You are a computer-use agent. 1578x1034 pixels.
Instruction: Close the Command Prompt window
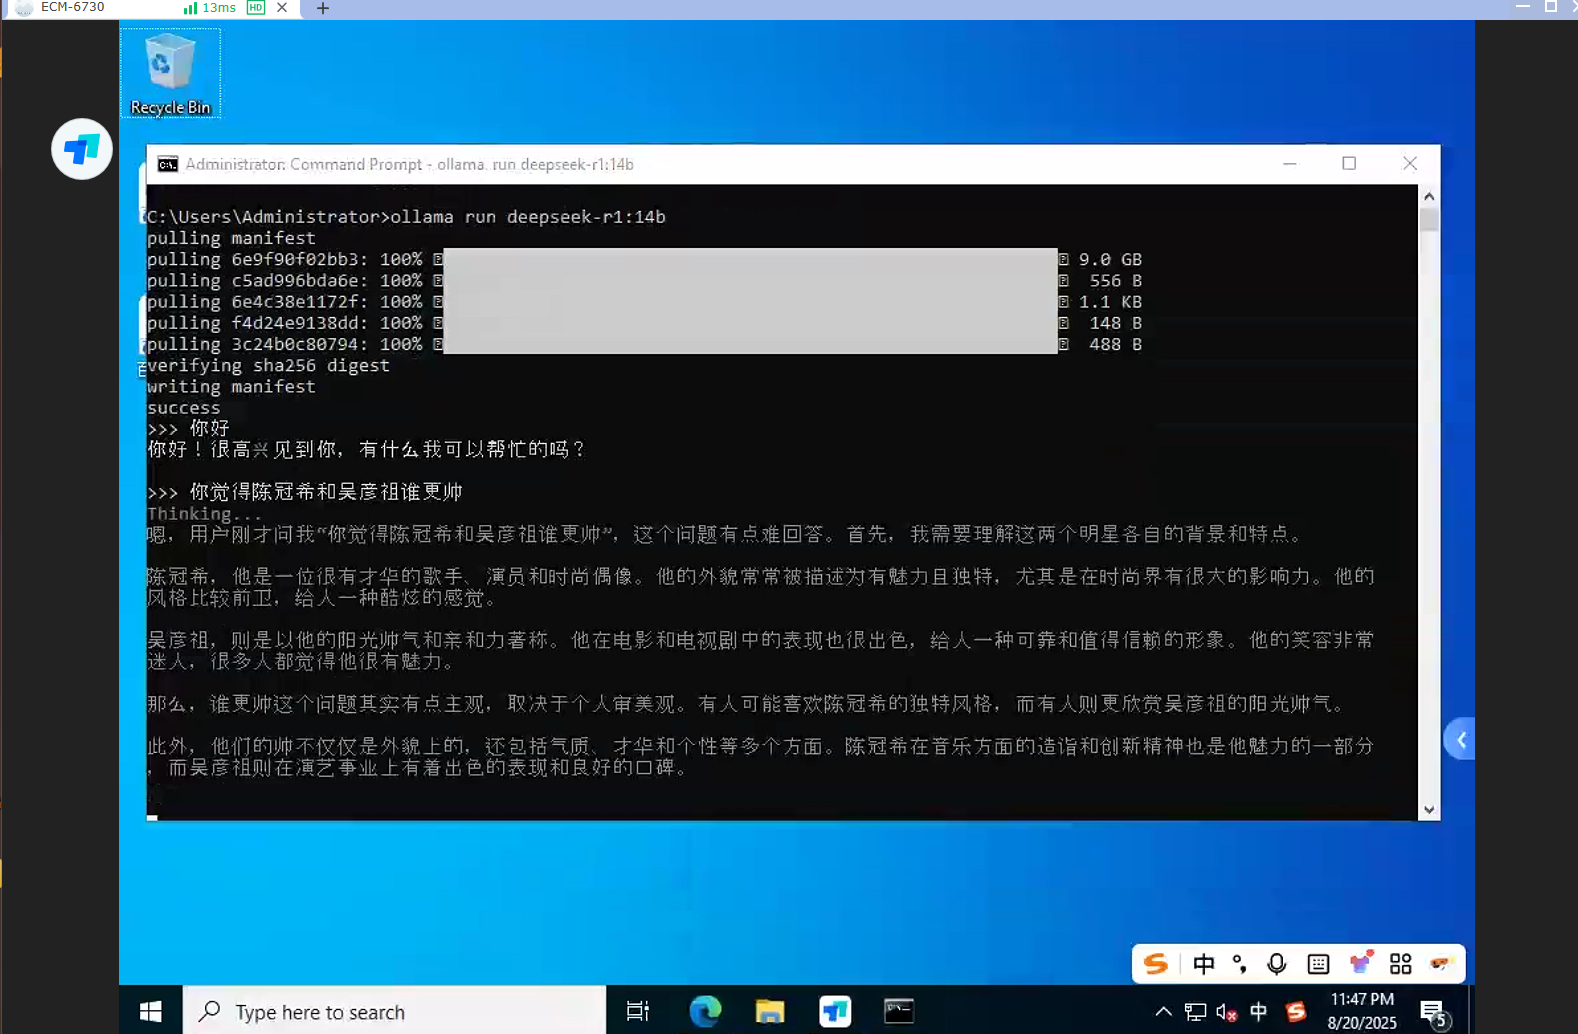pos(1410,164)
